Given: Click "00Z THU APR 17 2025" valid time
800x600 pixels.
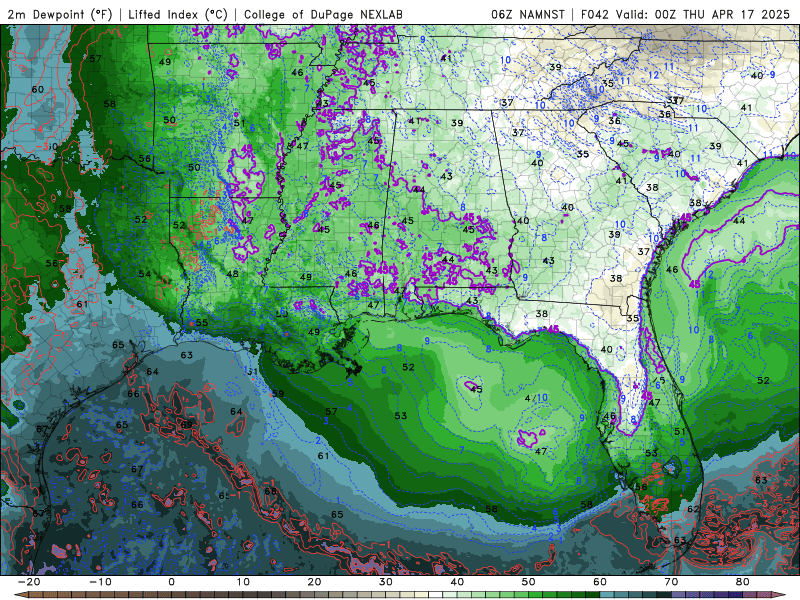Looking at the screenshot, I should [x=722, y=14].
